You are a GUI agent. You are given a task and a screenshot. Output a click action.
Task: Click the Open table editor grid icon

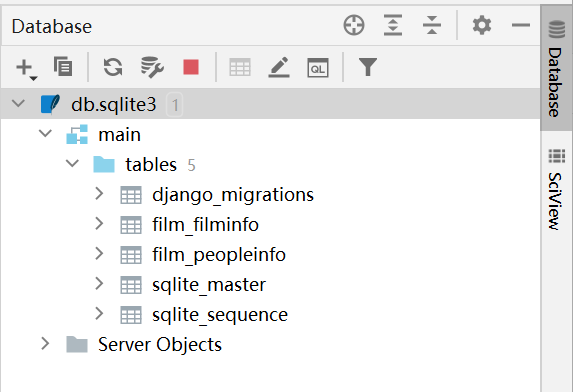240,67
